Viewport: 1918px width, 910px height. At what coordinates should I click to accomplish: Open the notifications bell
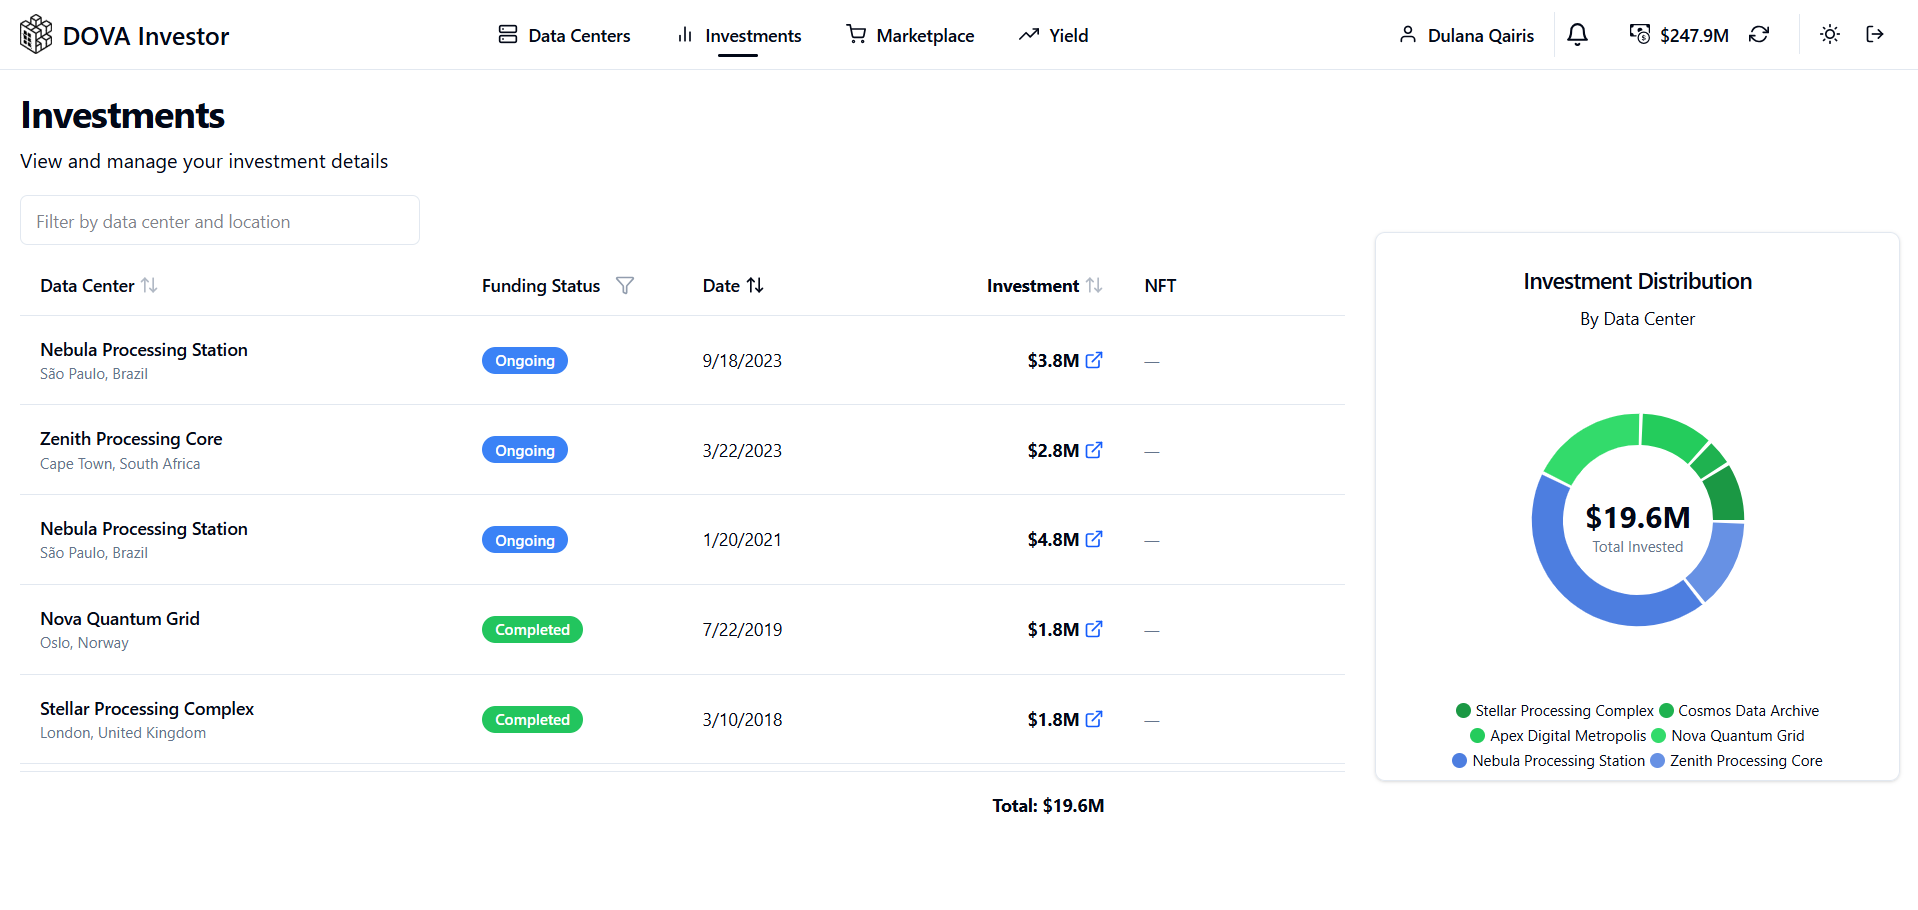(1576, 34)
